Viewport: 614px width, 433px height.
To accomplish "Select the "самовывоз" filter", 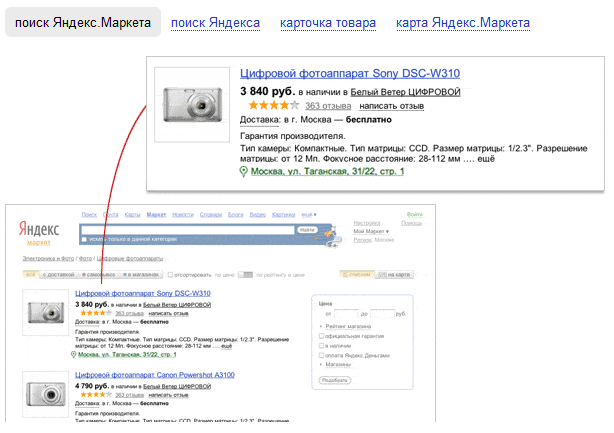I will pos(98,274).
